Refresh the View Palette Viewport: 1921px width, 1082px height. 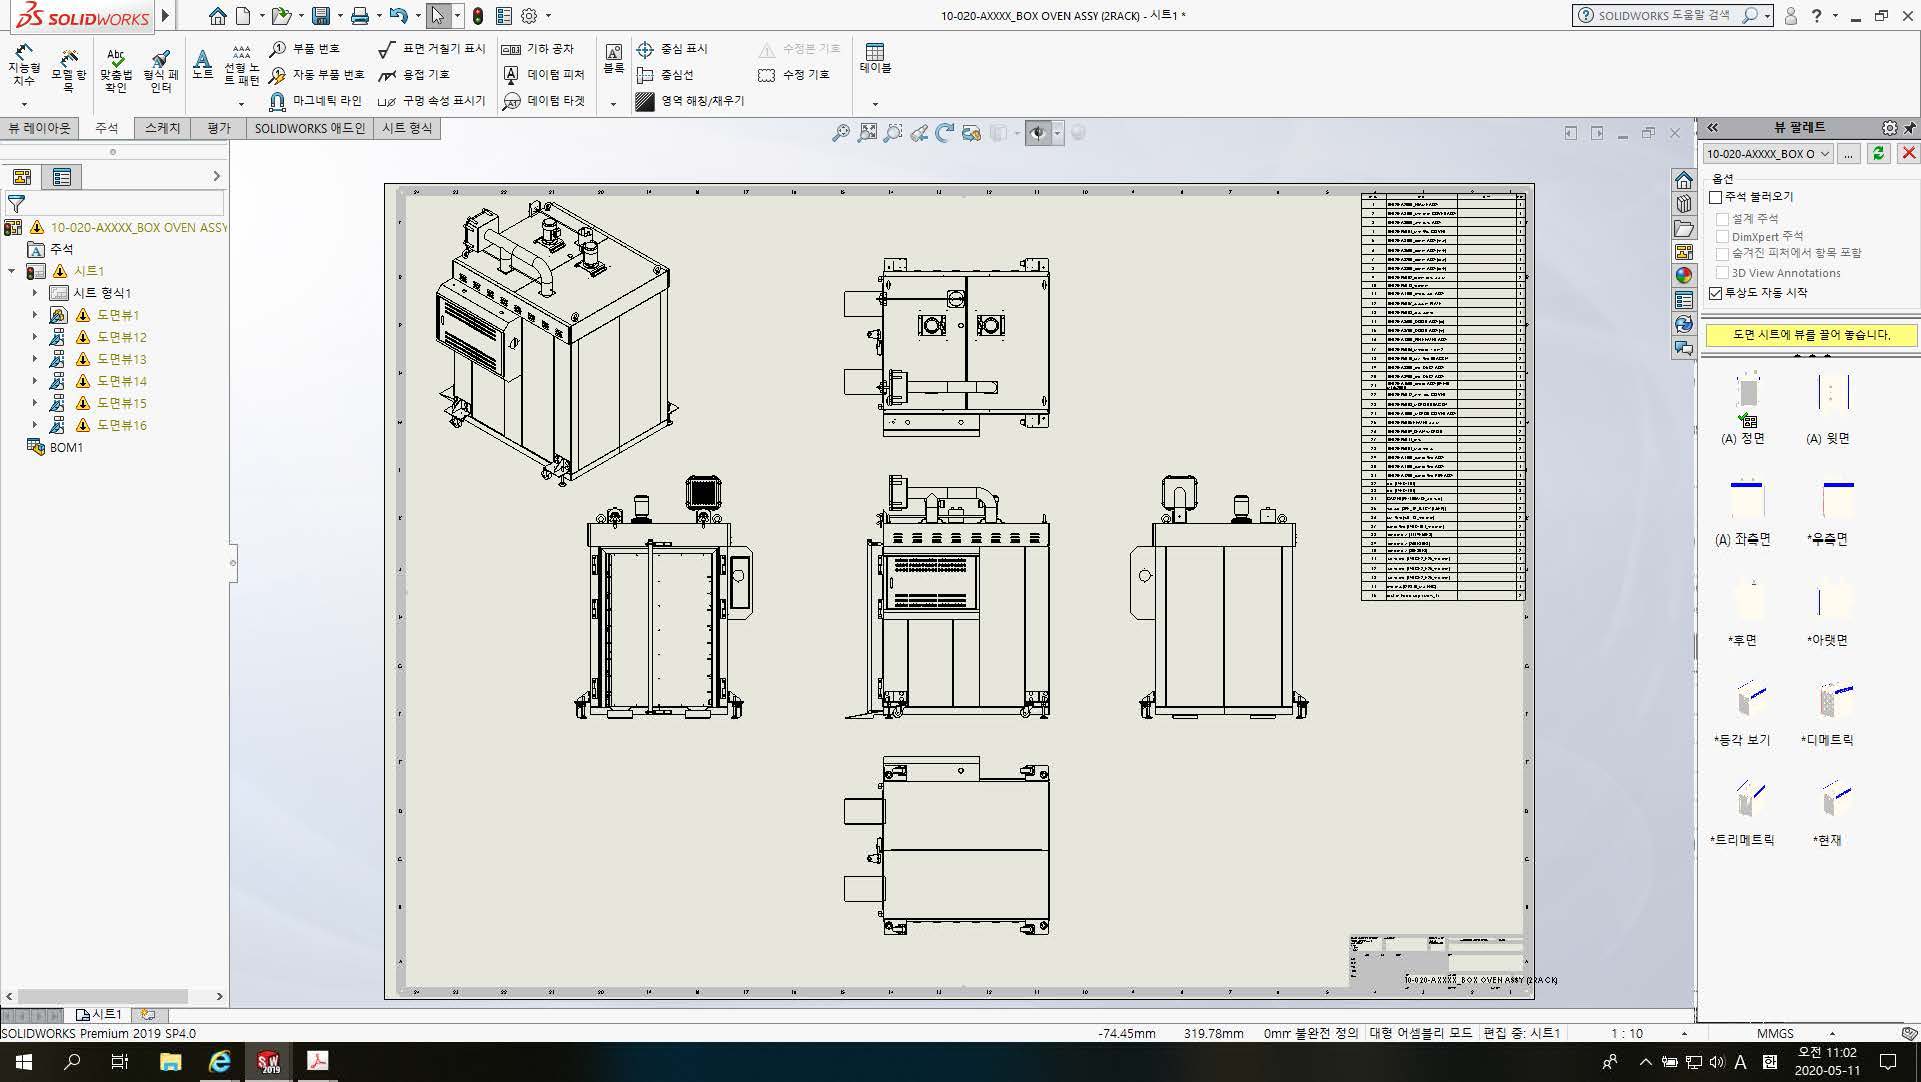(x=1878, y=153)
